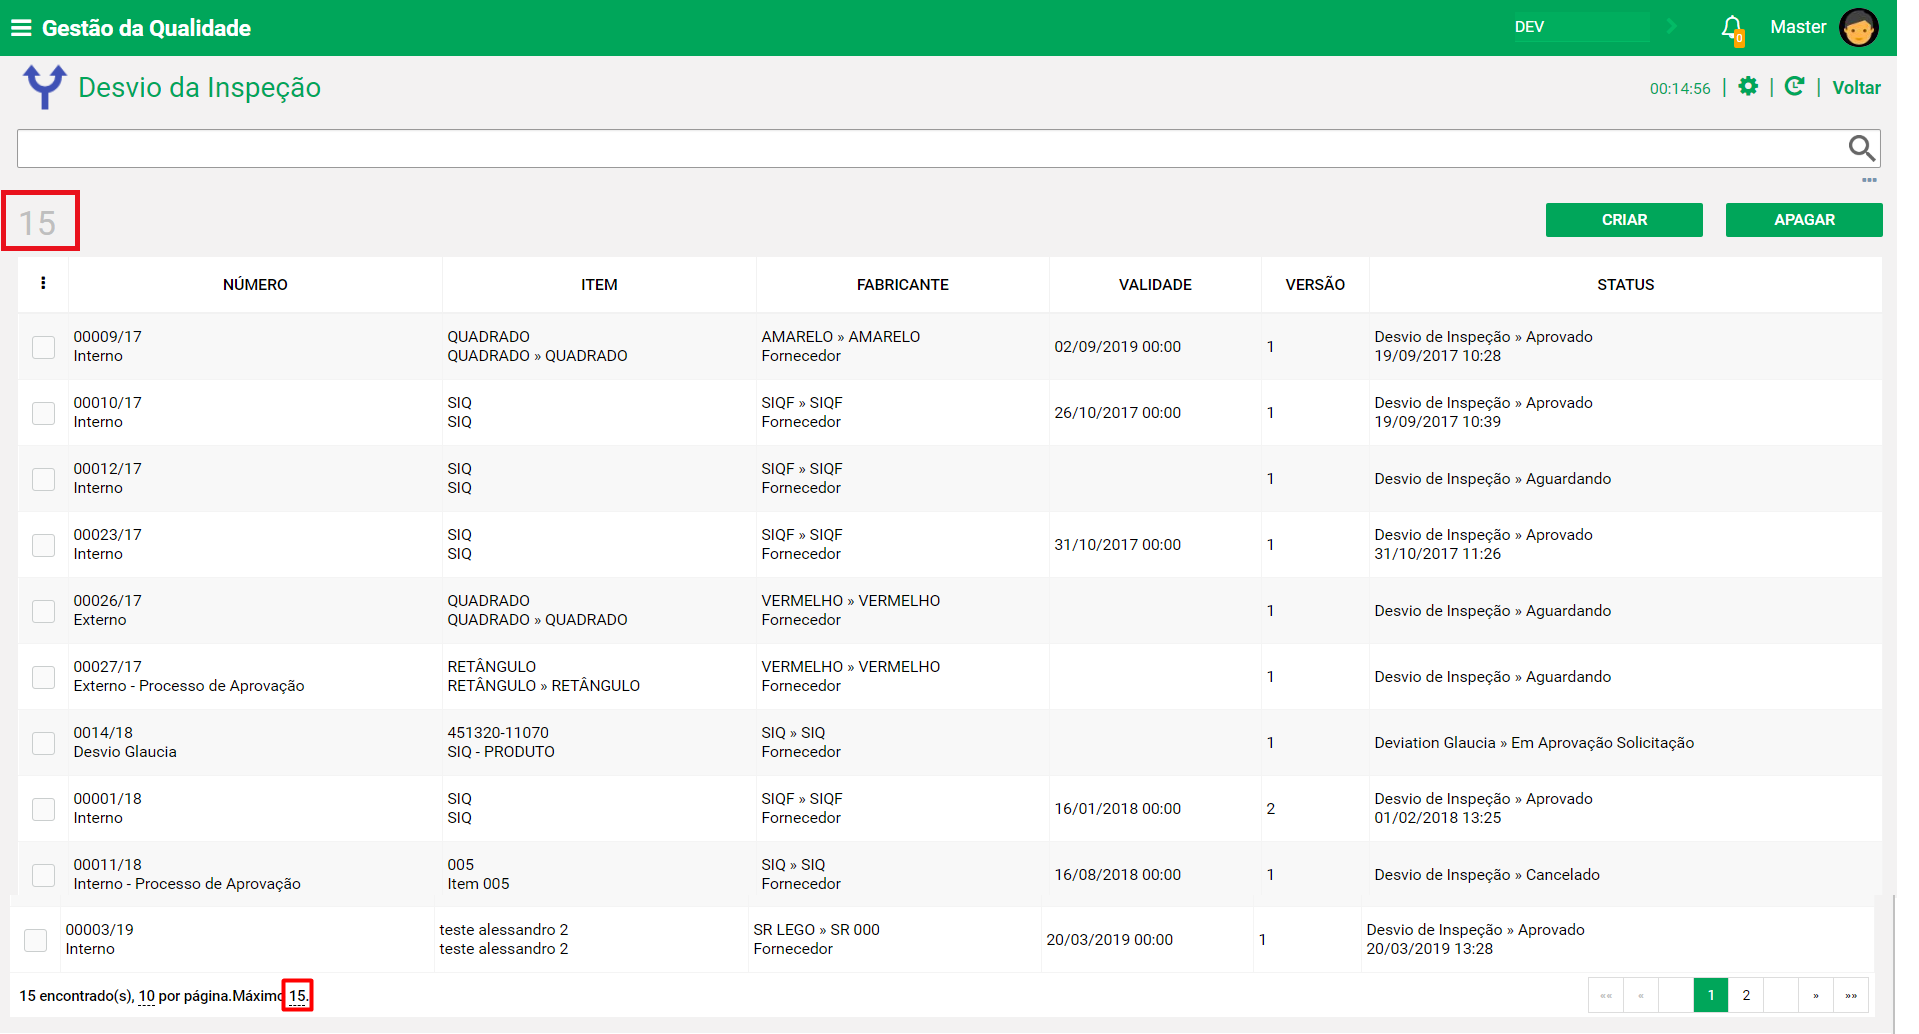Image resolution: width=1919 pixels, height=1034 pixels.
Task: Click the Voltar link
Action: tap(1856, 88)
